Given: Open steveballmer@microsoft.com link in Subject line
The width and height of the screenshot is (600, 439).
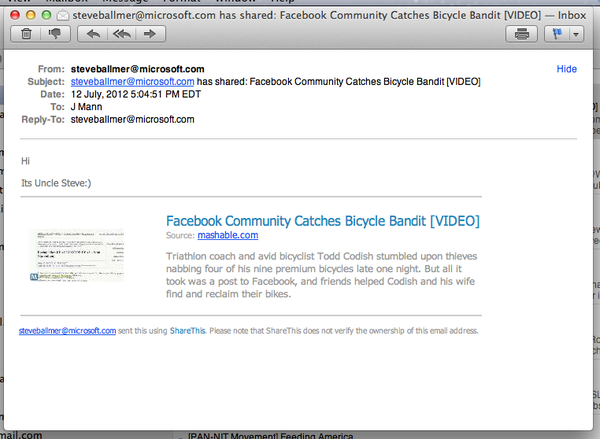Looking at the screenshot, I should [132, 82].
